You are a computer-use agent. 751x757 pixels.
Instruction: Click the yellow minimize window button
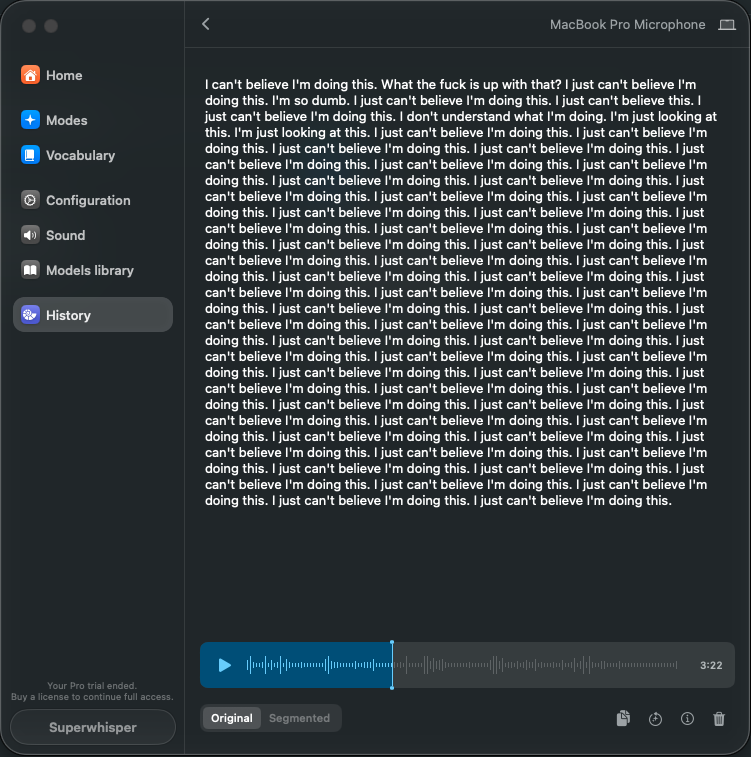click(x=51, y=26)
